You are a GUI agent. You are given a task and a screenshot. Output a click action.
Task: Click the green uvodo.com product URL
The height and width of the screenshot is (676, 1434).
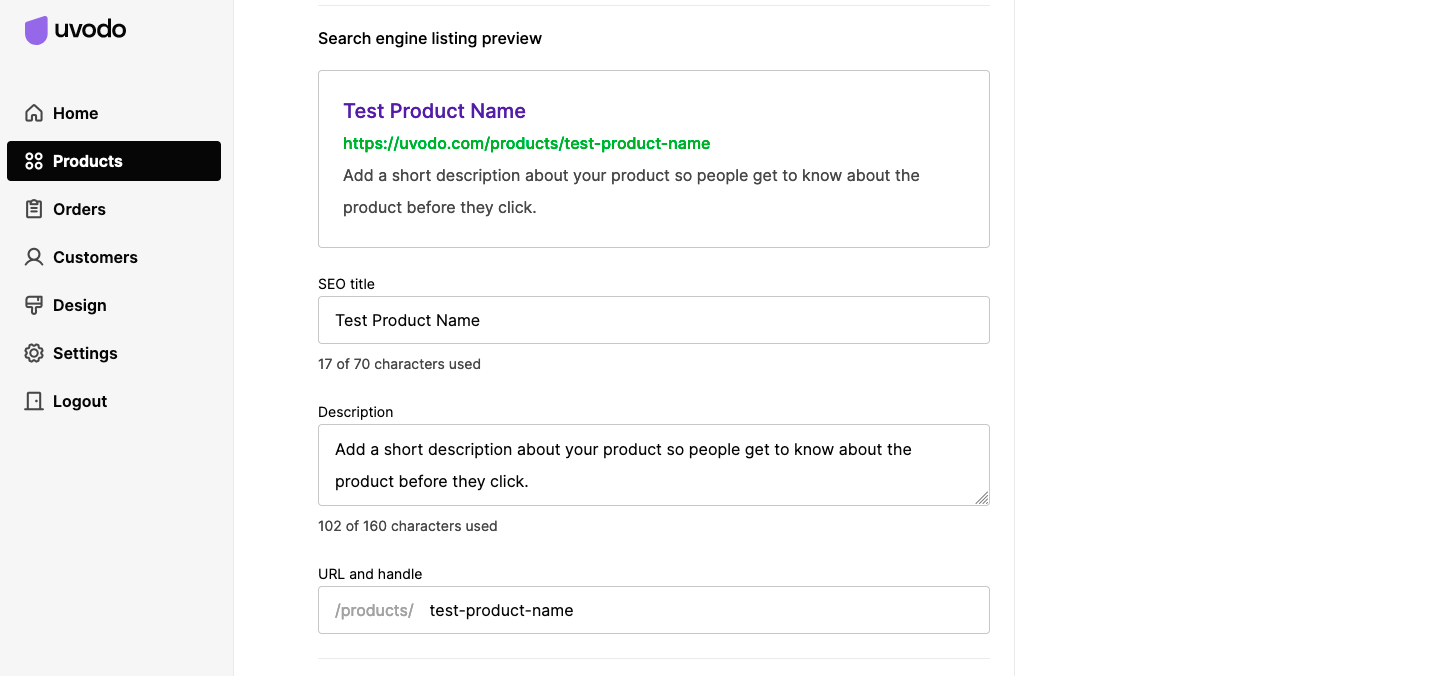526,143
